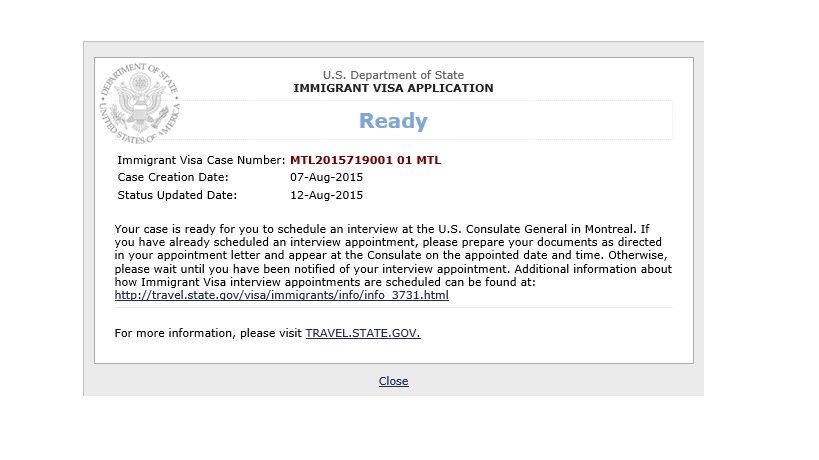819x460 pixels.
Task: Click the 'For more information' text
Action: 208,333
